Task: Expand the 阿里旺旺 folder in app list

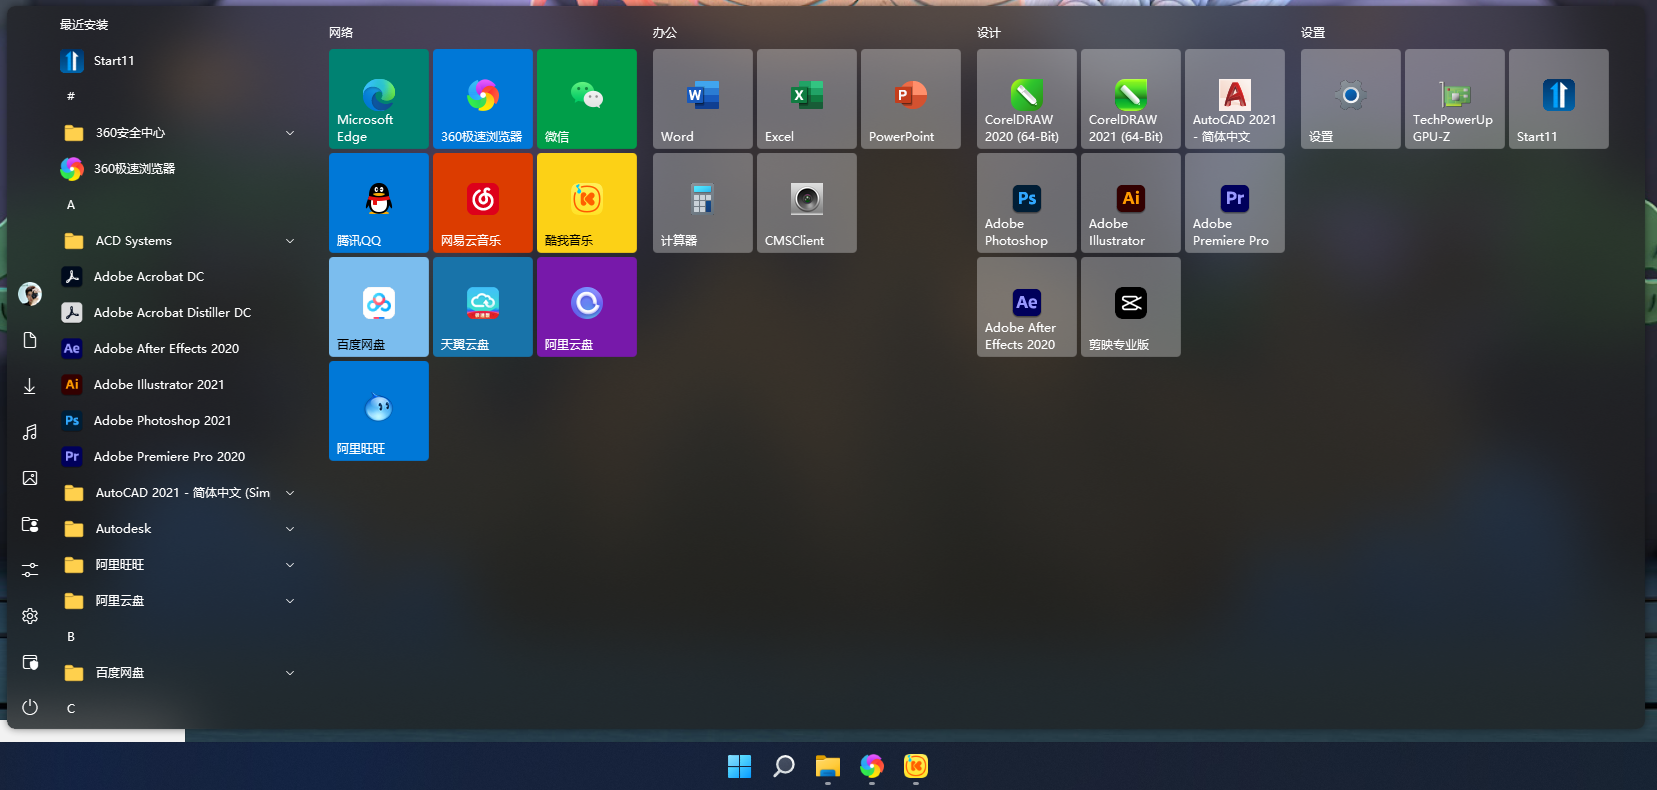Action: click(x=179, y=565)
